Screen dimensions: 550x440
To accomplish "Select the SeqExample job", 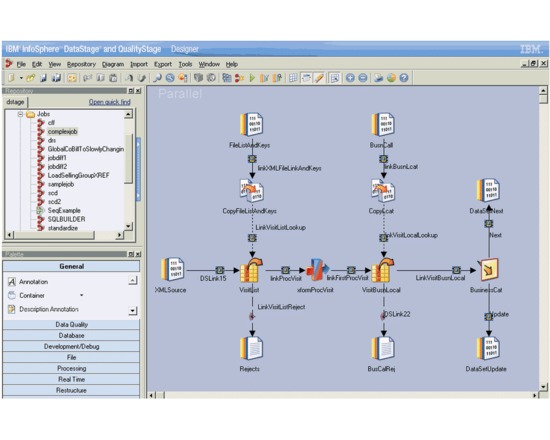I will coord(64,211).
